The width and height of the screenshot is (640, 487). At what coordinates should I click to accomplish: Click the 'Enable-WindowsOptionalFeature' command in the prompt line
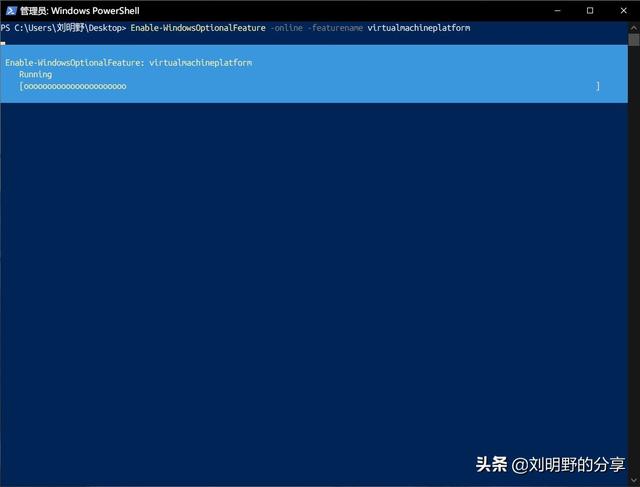click(x=198, y=28)
